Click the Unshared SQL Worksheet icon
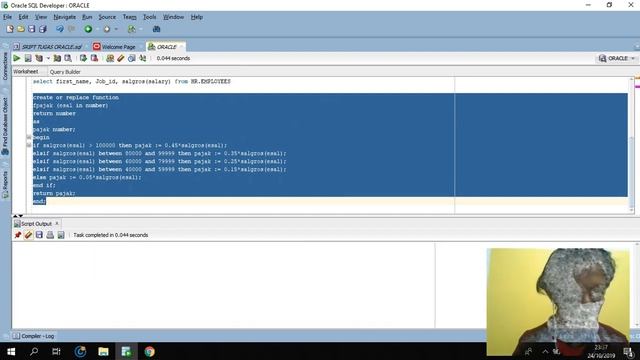The width and height of the screenshot is (640, 360). (110, 58)
